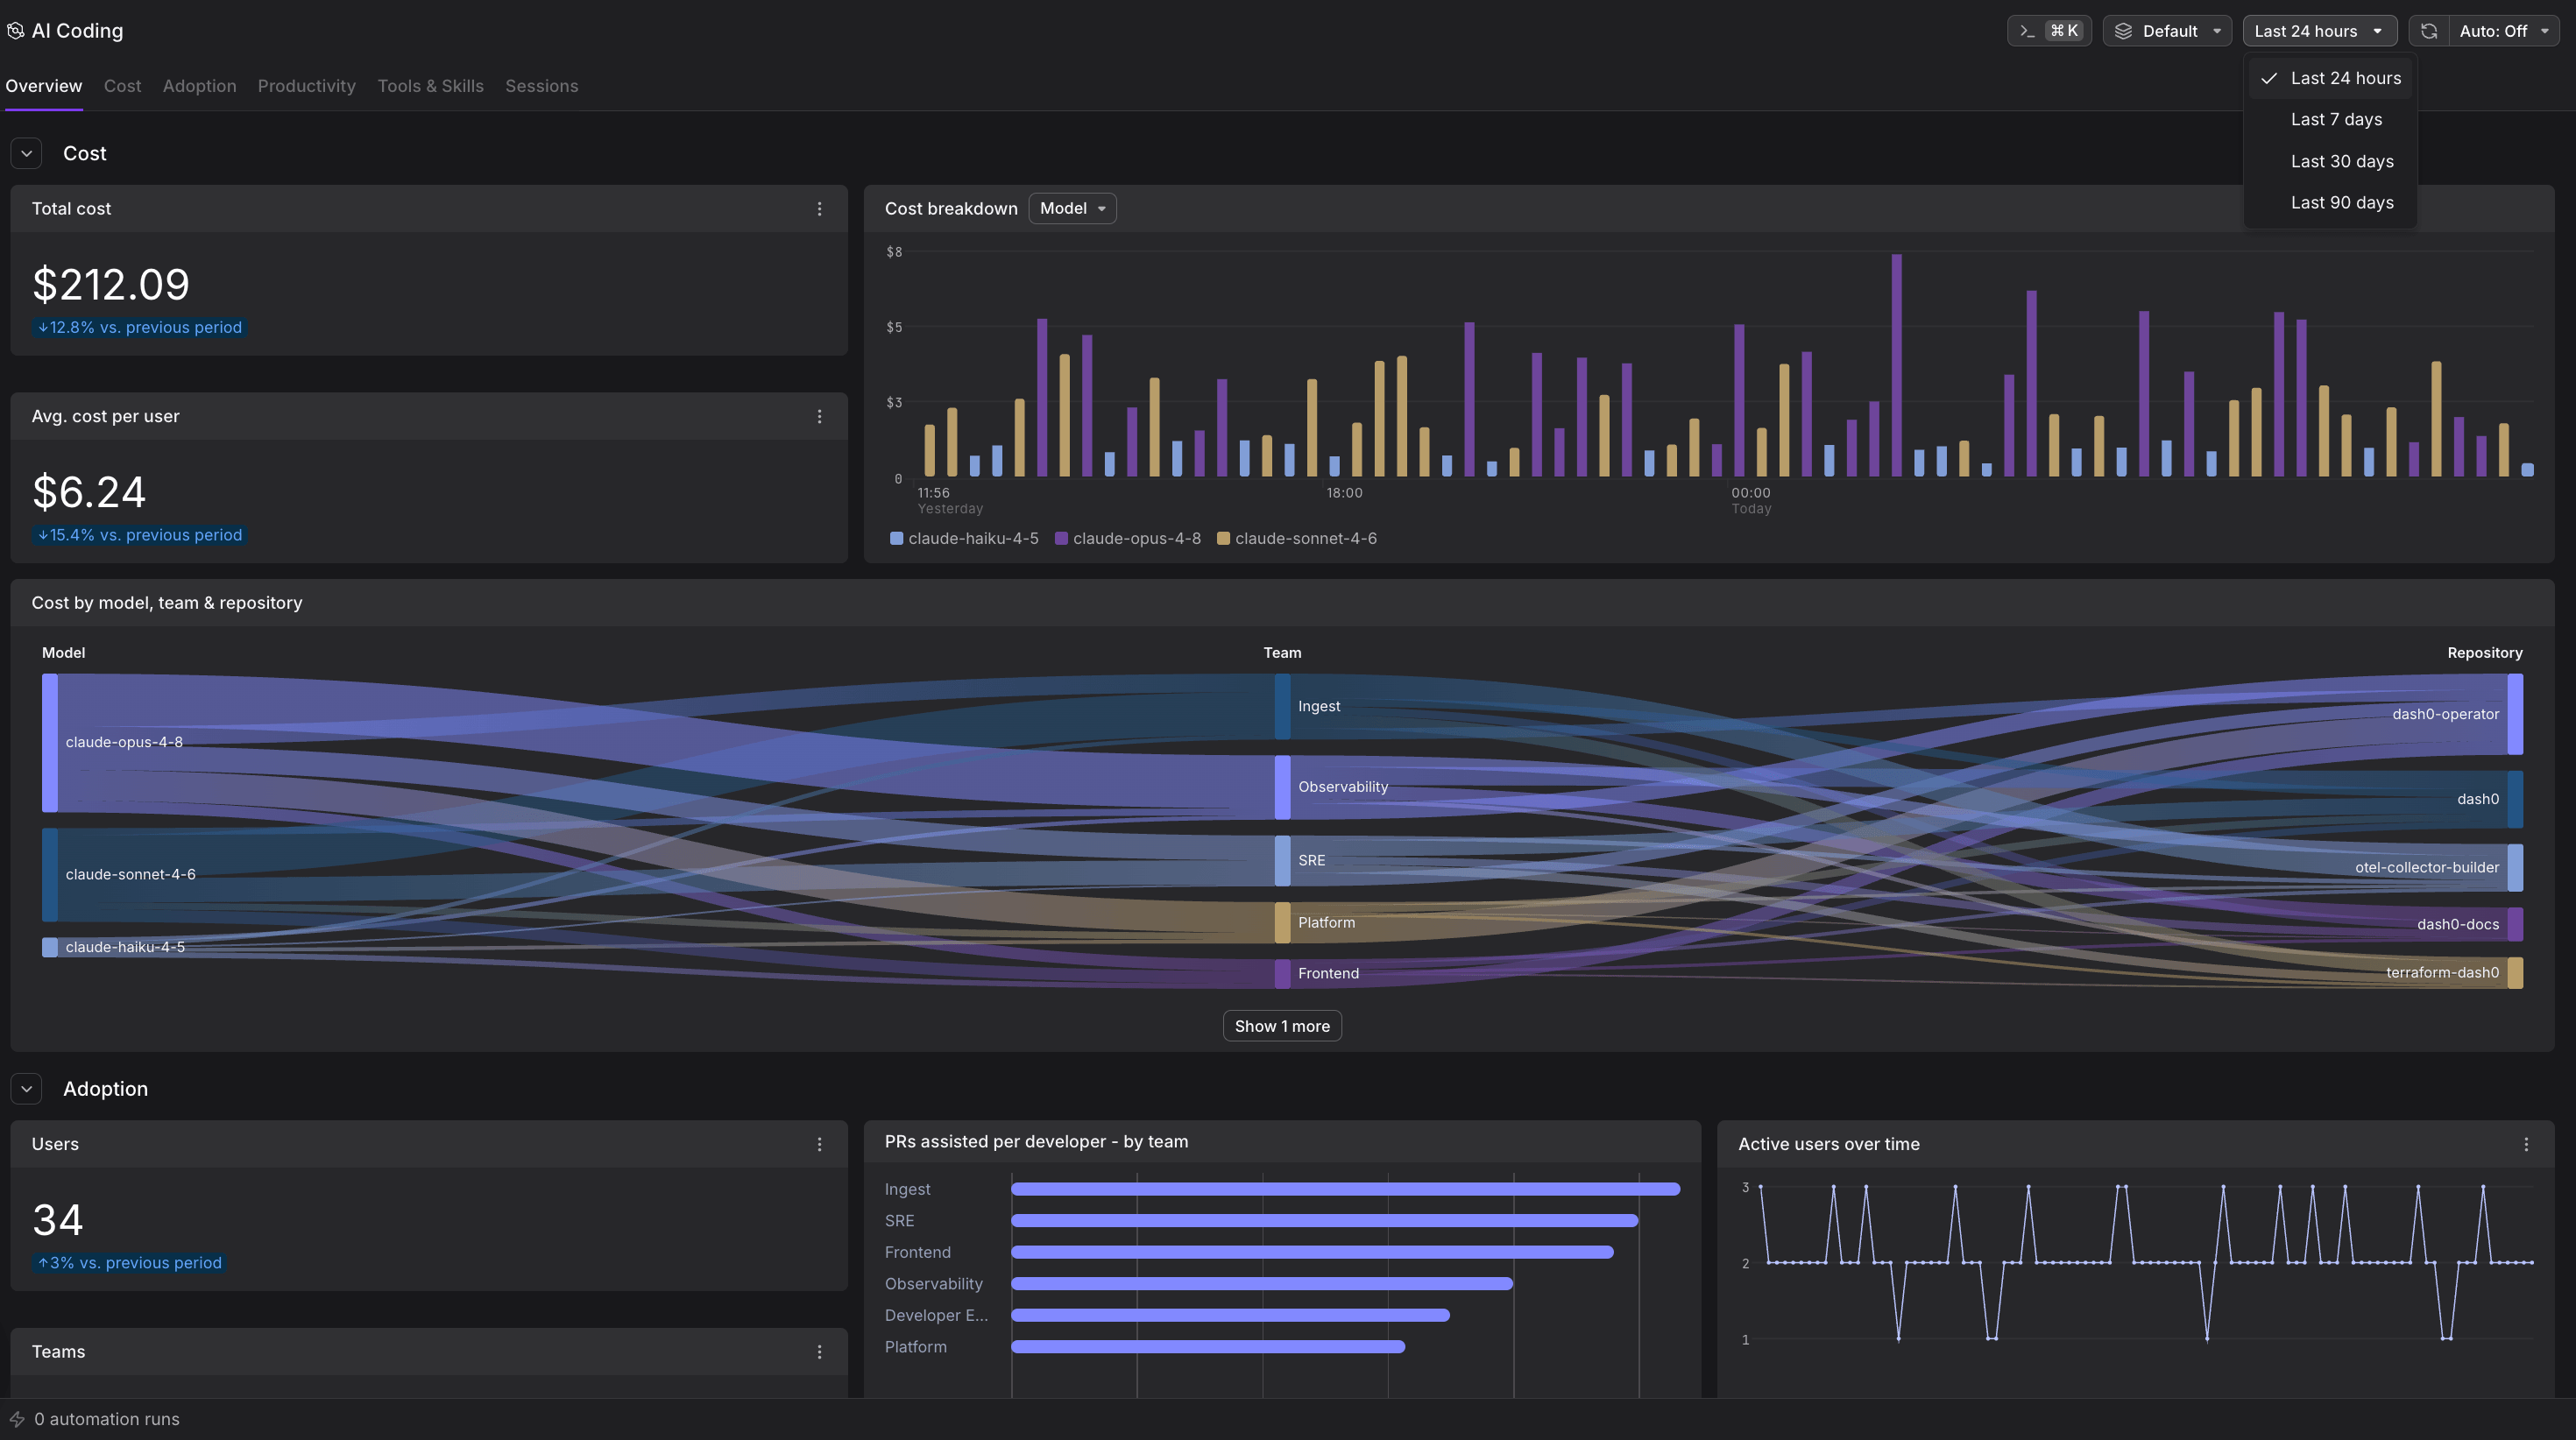2576x1440 pixels.
Task: Open the Users panel three-dot menu
Action: coord(819,1144)
